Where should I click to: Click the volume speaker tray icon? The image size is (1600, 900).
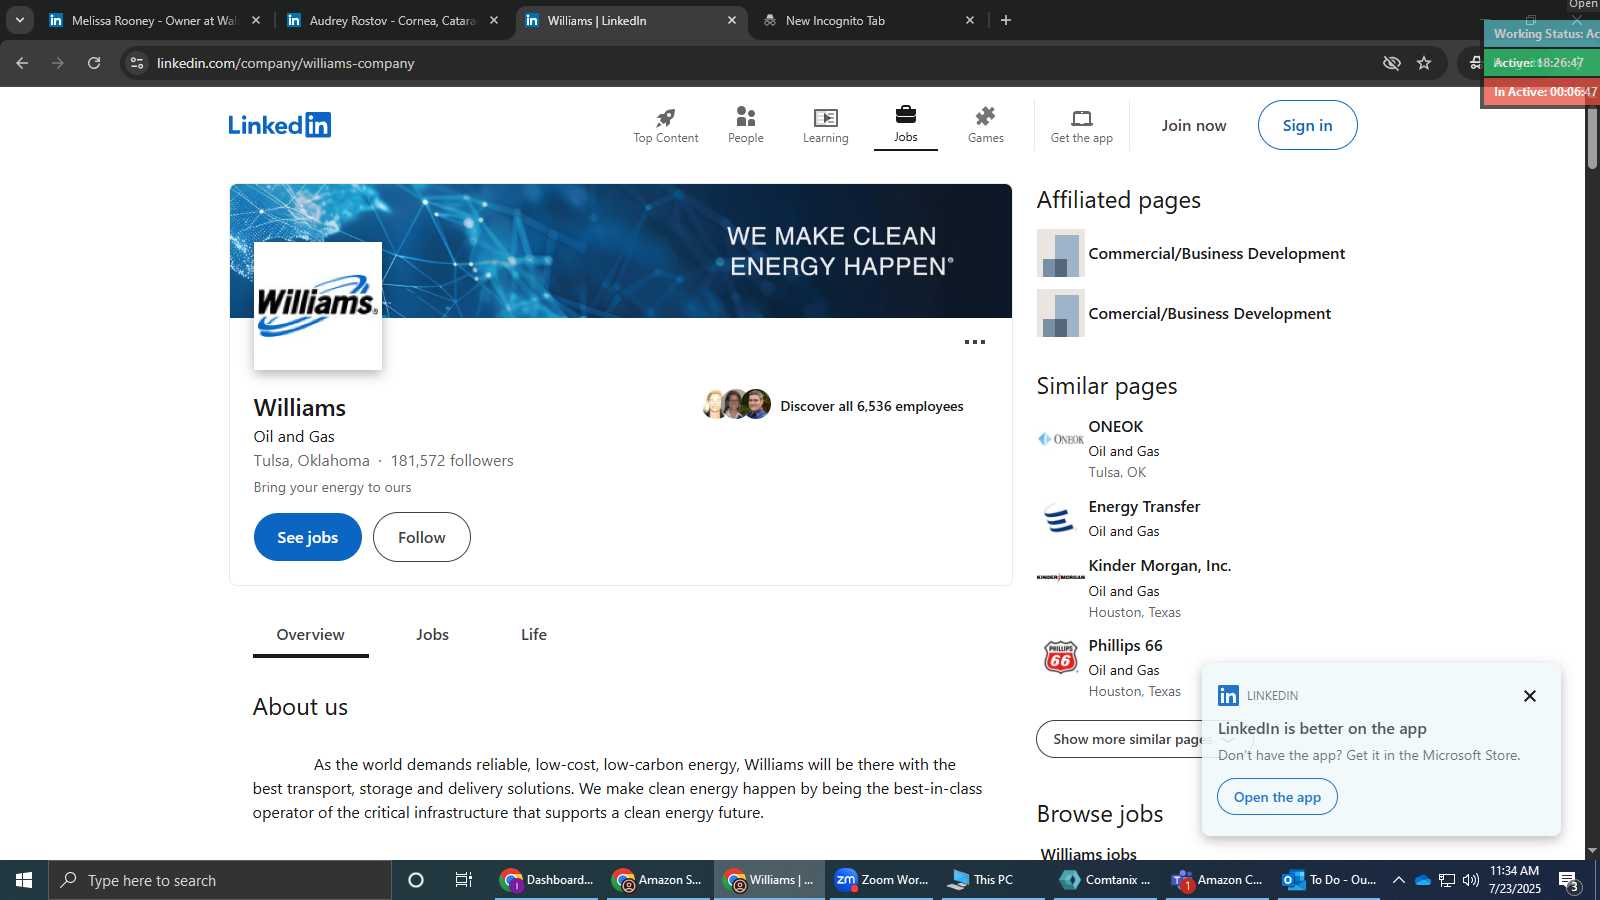(1470, 880)
